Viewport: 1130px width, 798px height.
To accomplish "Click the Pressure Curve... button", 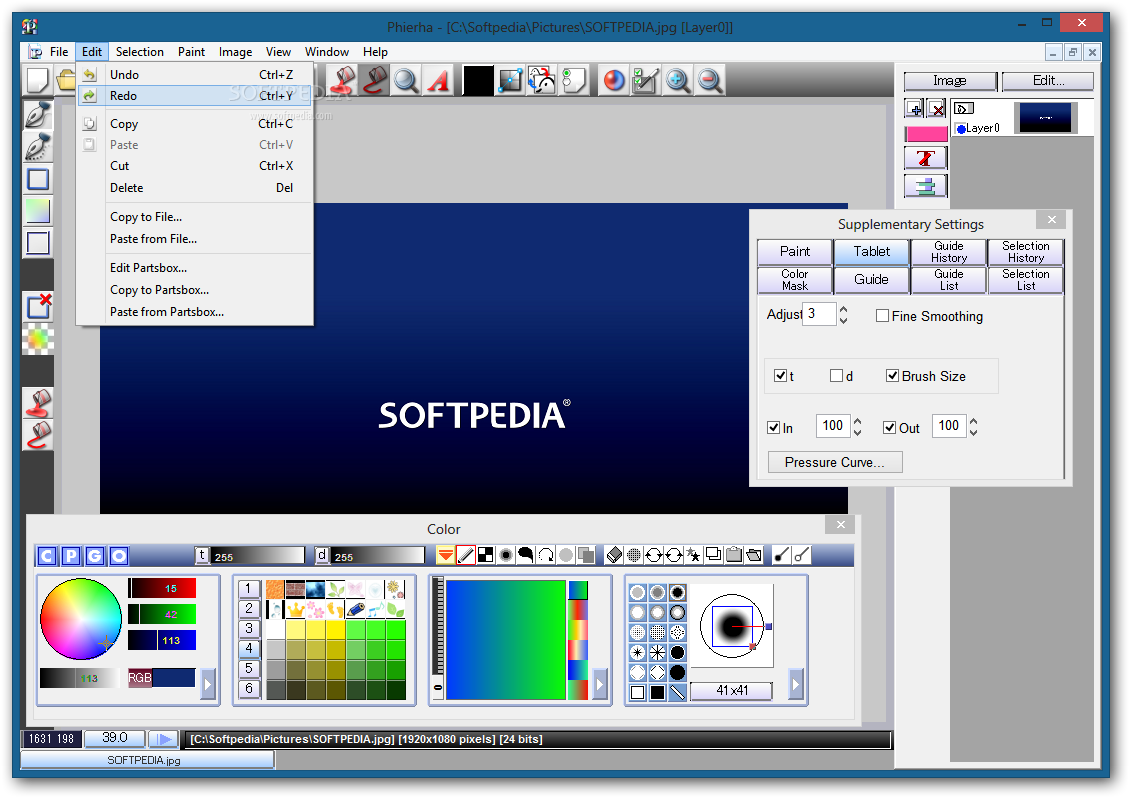I will coord(835,462).
